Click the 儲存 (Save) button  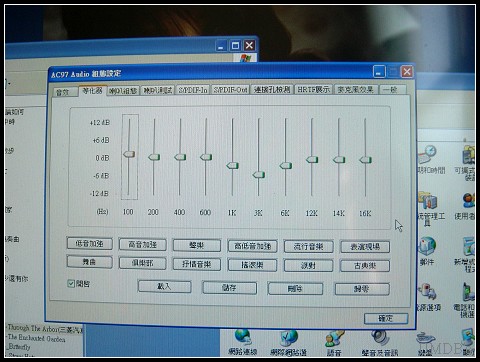pyautogui.click(x=230, y=288)
